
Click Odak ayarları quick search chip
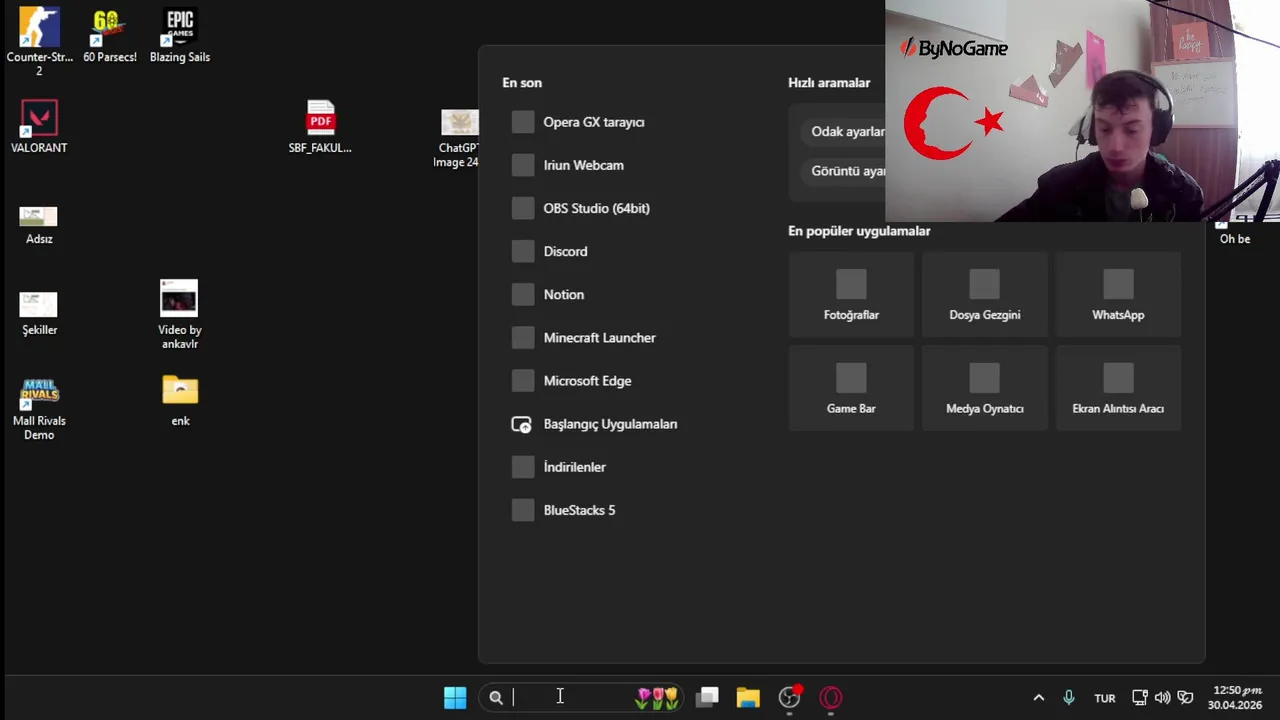(x=845, y=131)
